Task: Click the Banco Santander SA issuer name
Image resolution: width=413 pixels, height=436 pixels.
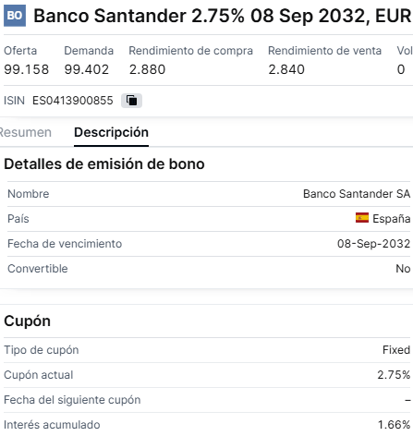Action: point(357,194)
